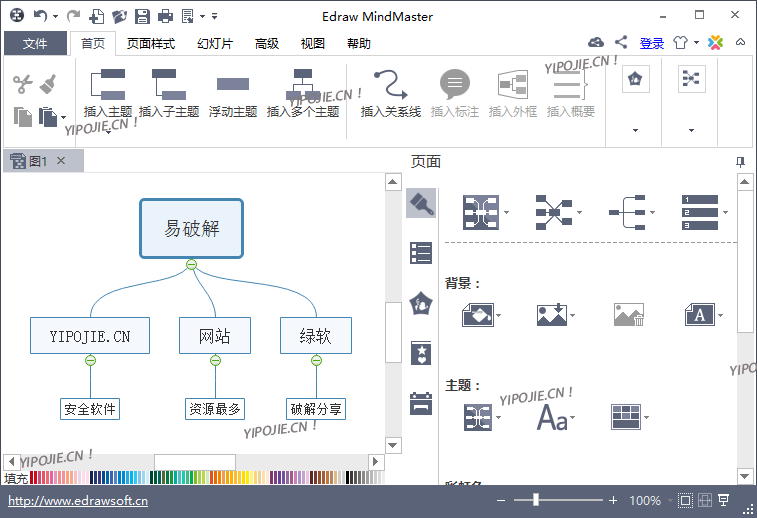757x518 pixels.
Task: Open the 文件 menu
Action: [35, 44]
